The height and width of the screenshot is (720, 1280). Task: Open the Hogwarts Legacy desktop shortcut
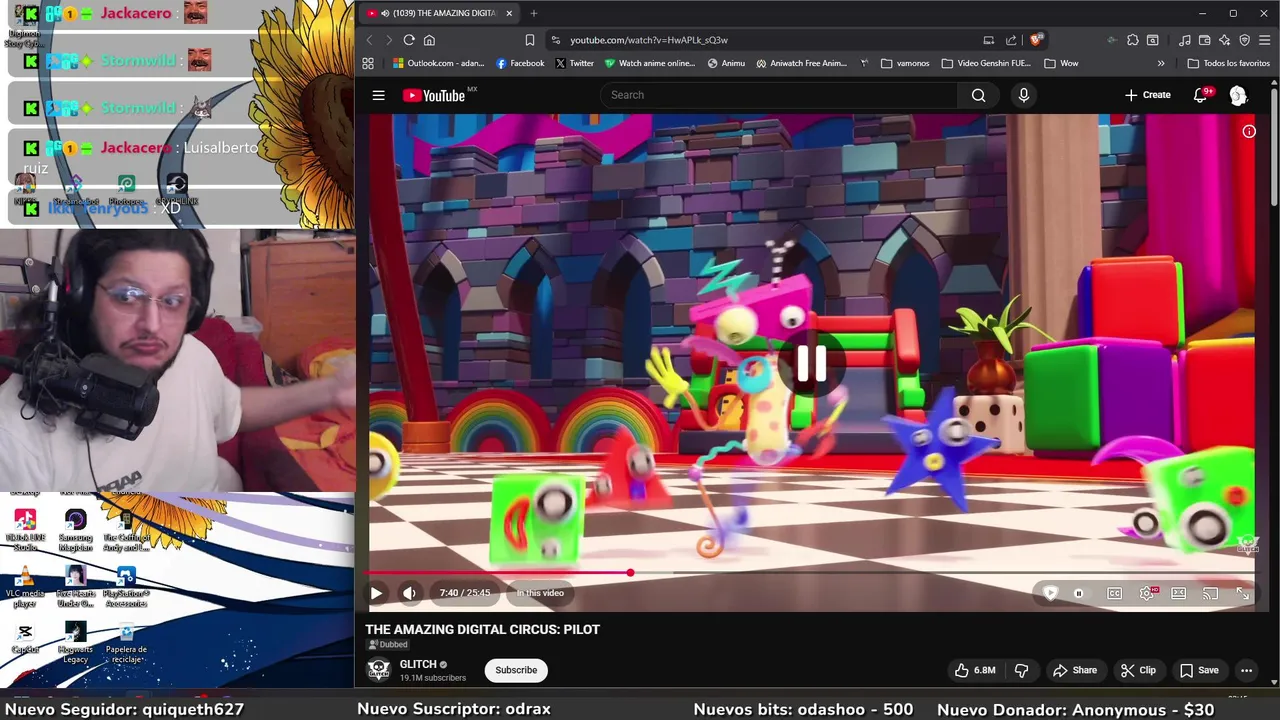click(x=75, y=643)
